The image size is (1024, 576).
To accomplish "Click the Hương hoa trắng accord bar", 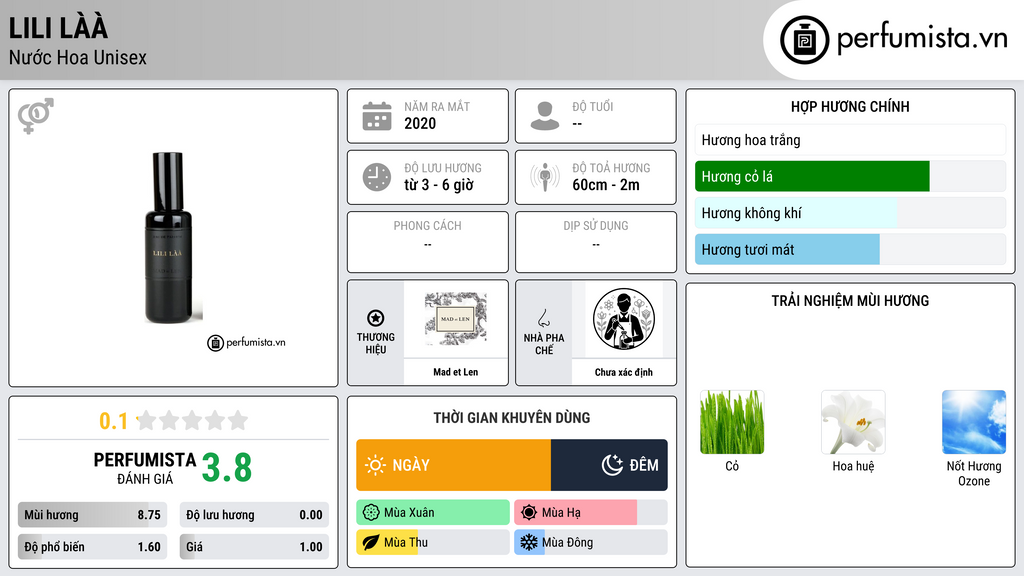I will (x=850, y=140).
